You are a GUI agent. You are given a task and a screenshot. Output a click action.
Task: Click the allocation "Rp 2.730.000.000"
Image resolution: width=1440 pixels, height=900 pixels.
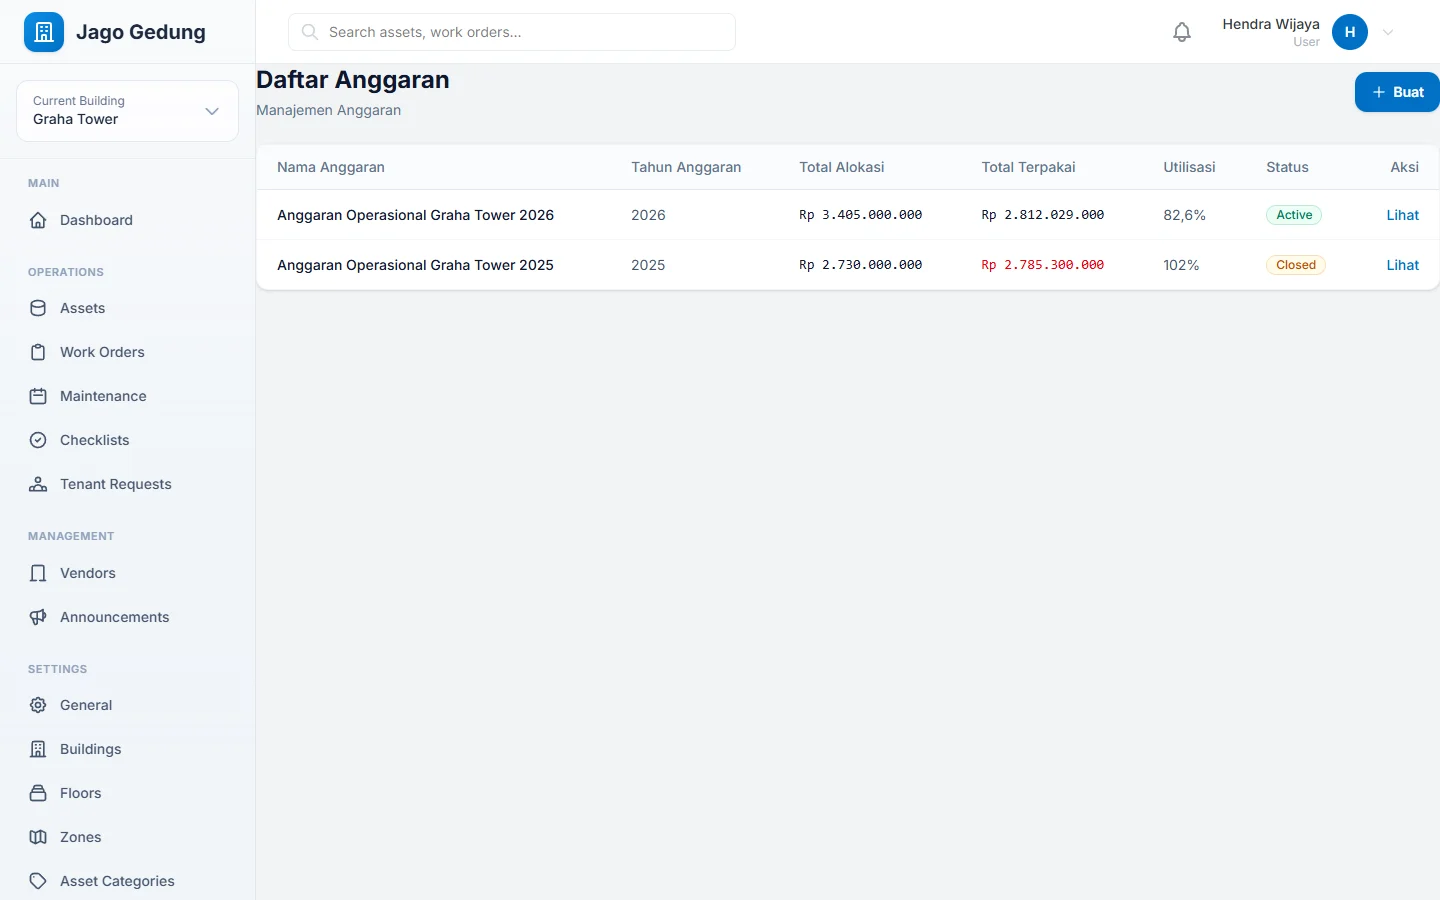[x=861, y=265]
